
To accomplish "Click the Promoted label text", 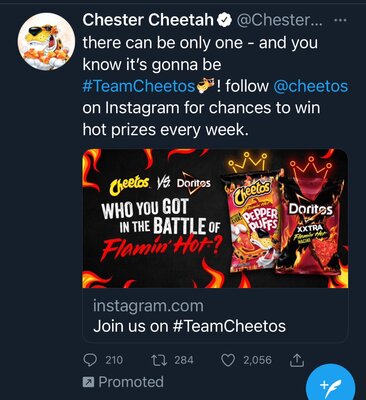I will pyautogui.click(x=131, y=382).
